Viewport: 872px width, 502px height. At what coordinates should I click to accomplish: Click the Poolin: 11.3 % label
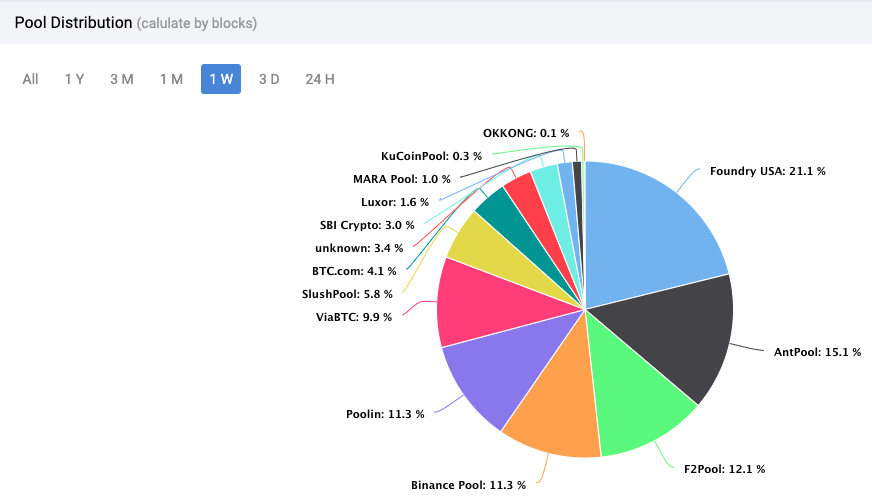tap(385, 414)
